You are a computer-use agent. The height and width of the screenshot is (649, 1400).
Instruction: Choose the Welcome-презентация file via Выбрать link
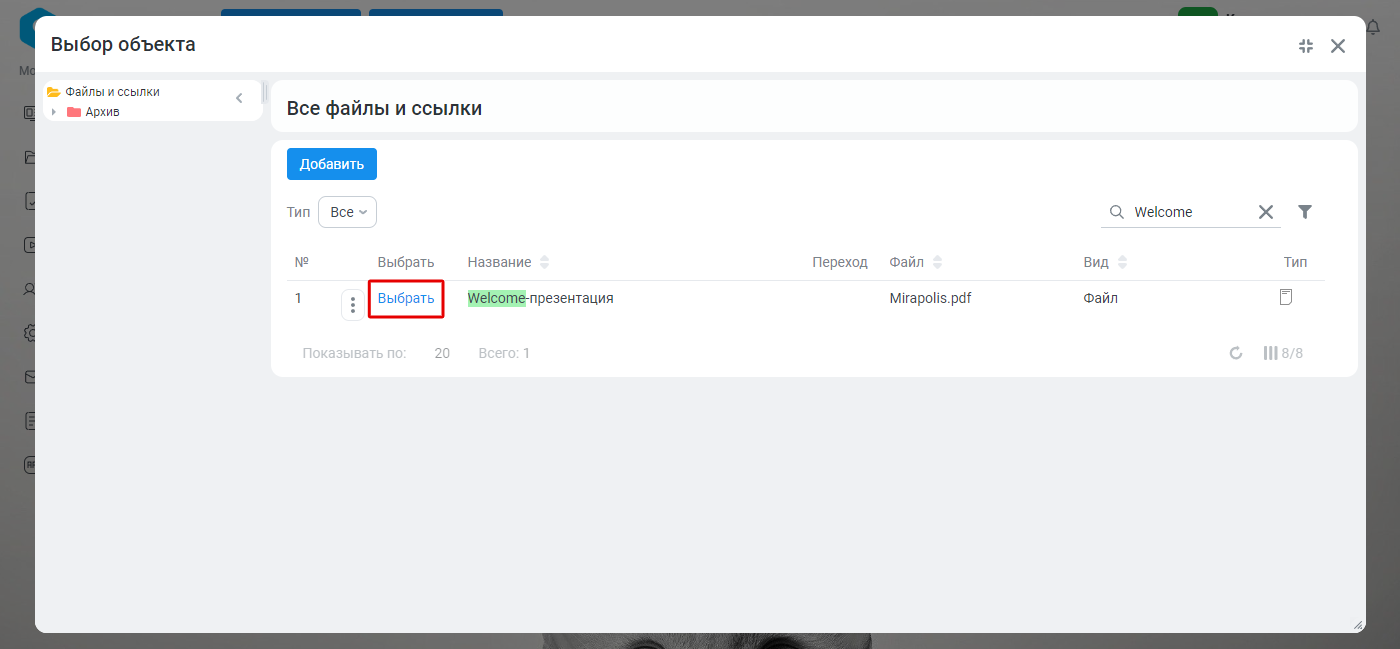(406, 298)
